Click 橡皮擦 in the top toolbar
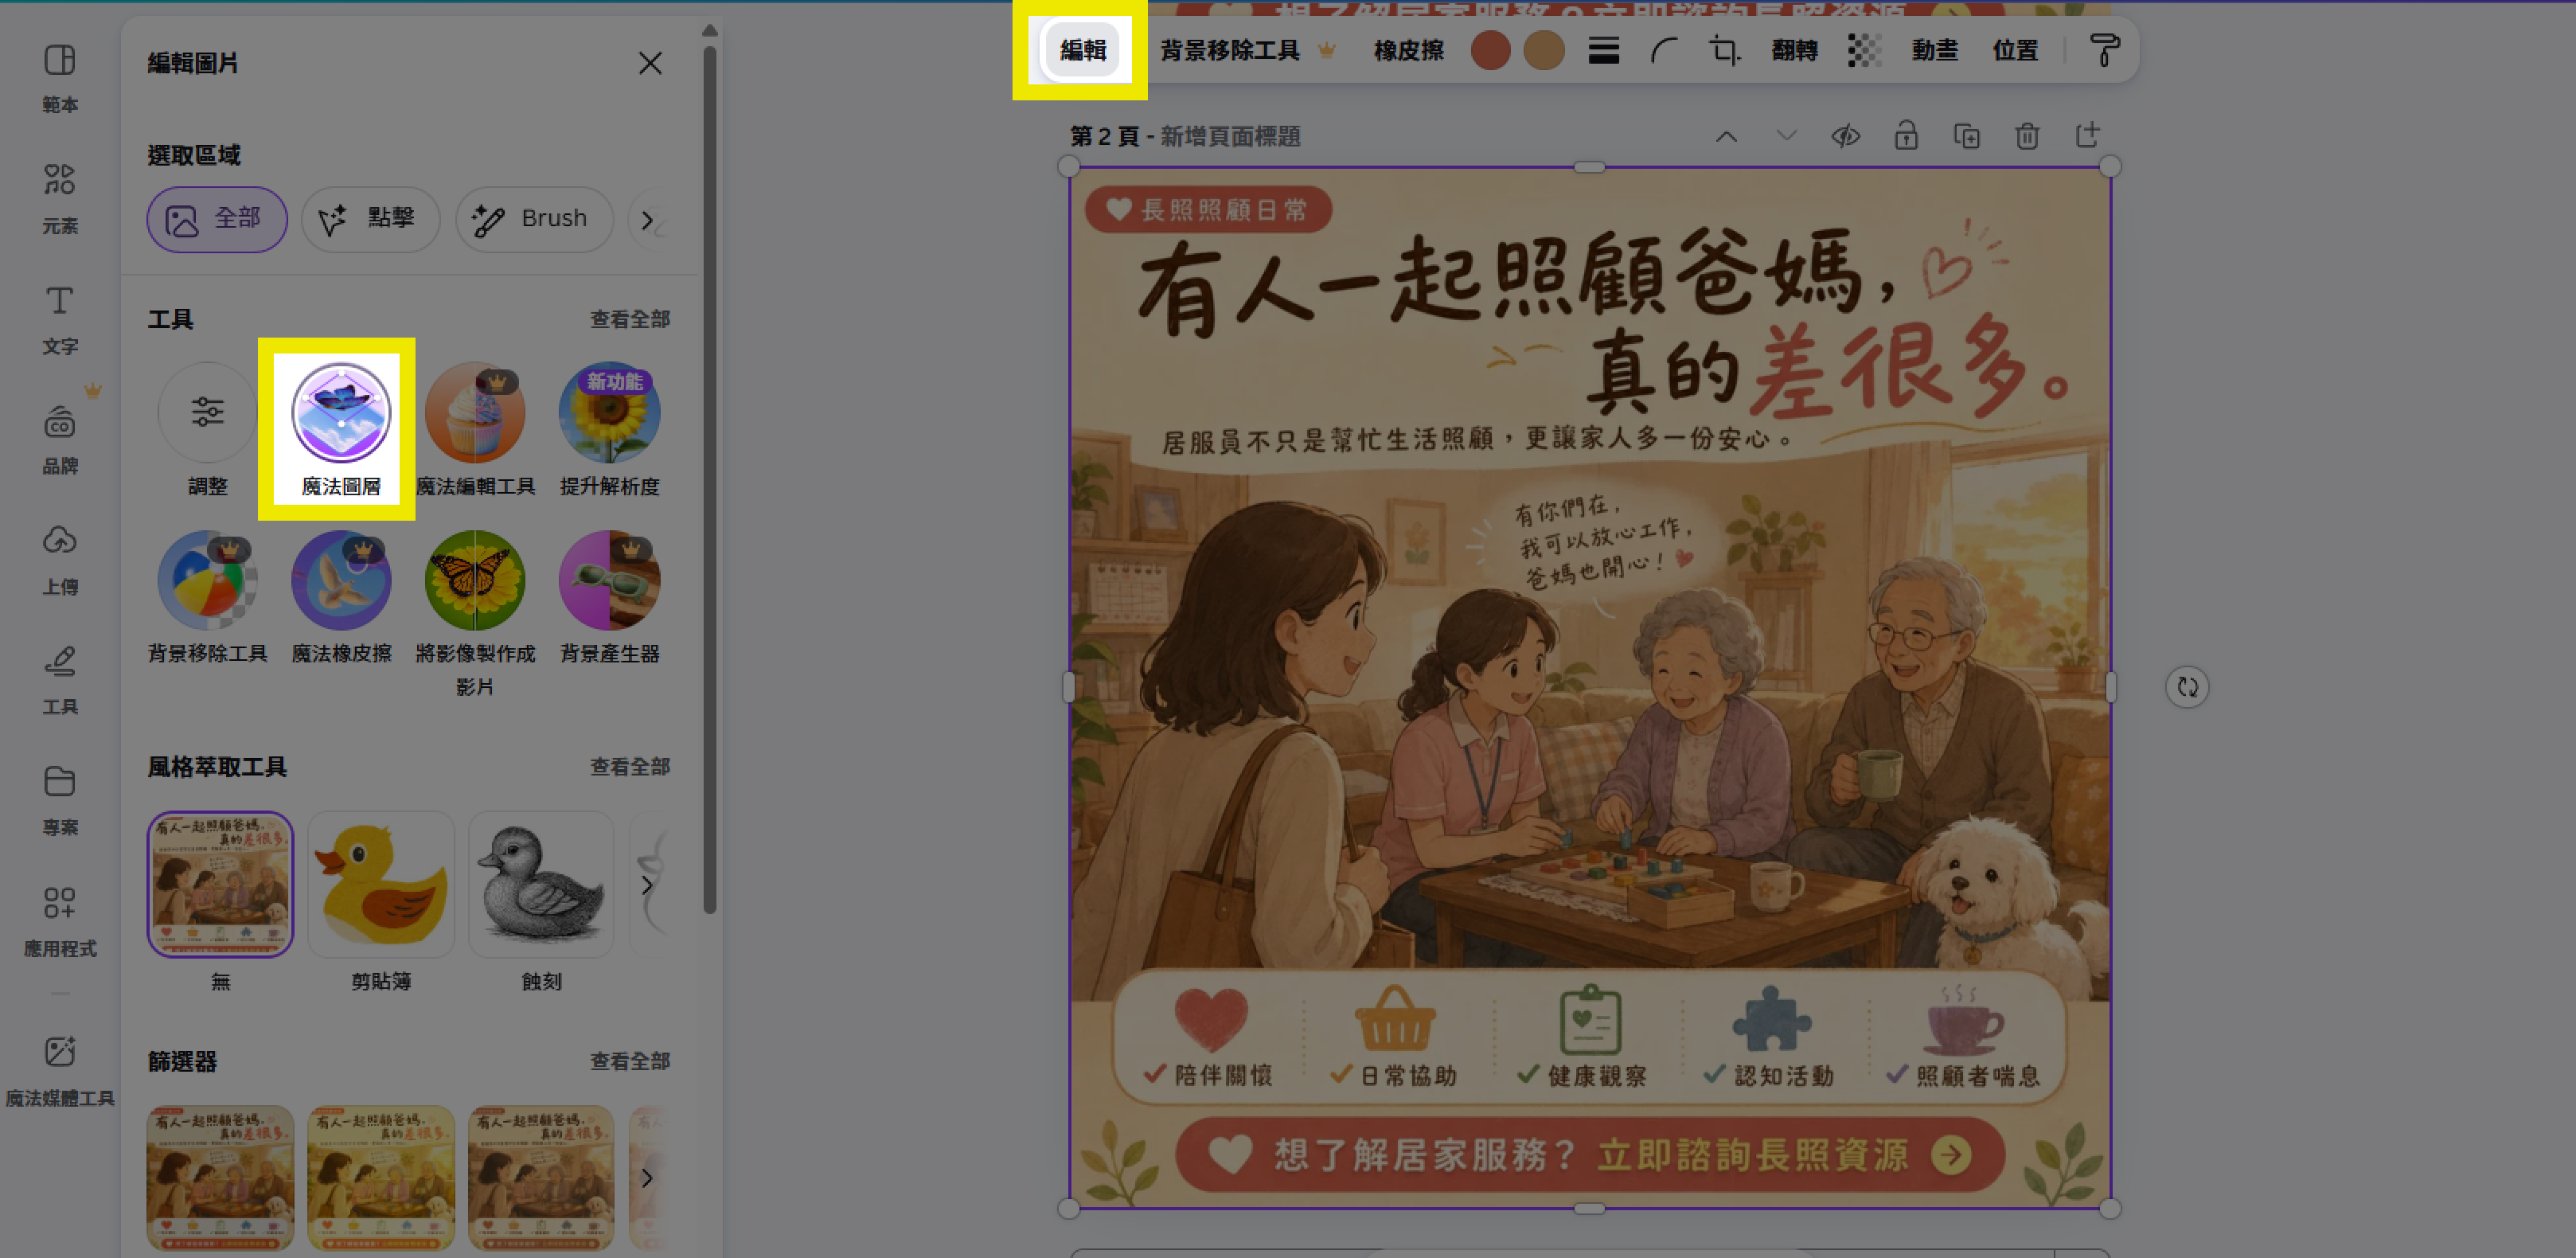 1408,50
